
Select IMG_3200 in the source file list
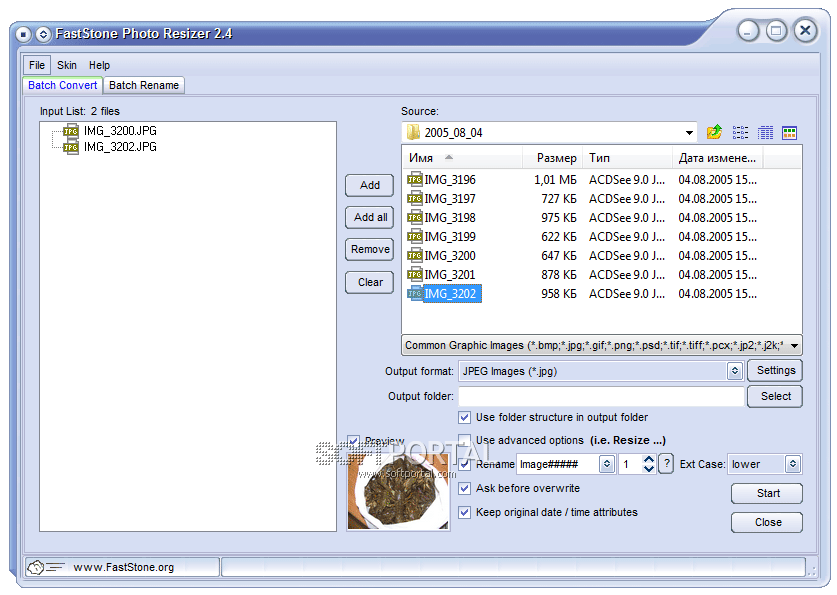click(449, 256)
